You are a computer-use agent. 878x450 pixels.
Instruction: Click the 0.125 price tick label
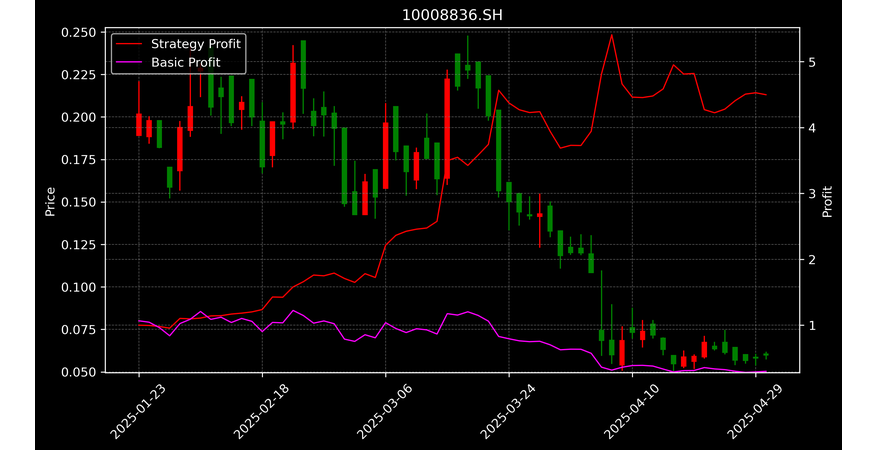(x=78, y=245)
